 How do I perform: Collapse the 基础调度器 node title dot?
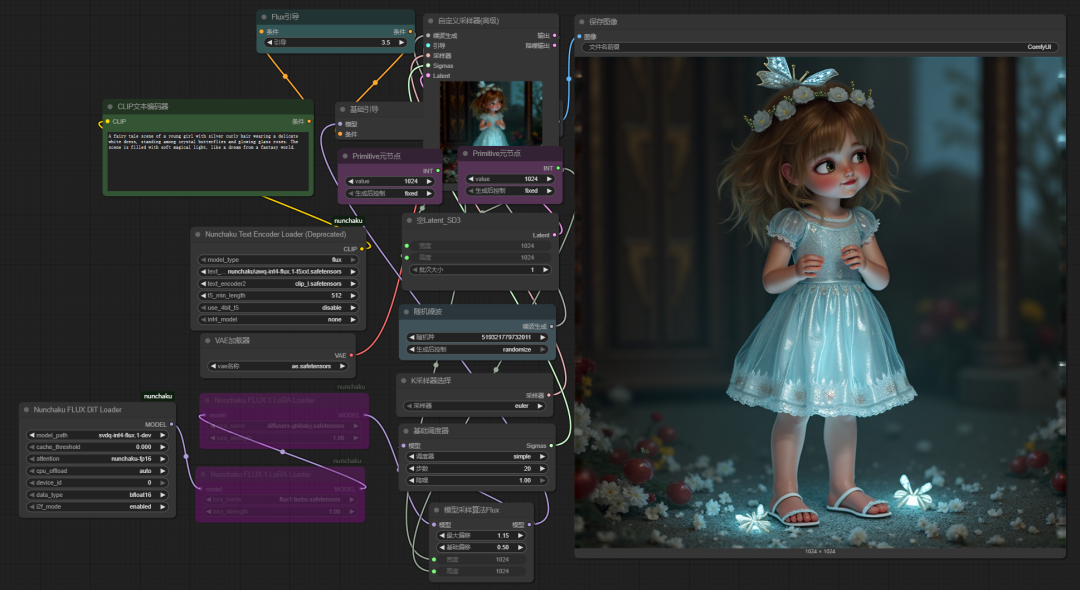click(x=406, y=431)
